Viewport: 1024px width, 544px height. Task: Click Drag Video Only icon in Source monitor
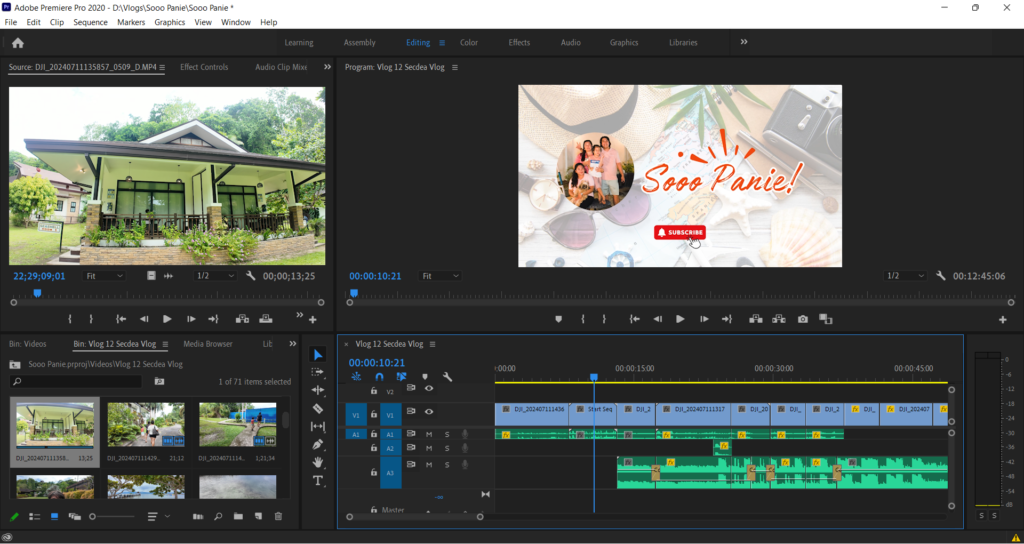[x=152, y=276]
